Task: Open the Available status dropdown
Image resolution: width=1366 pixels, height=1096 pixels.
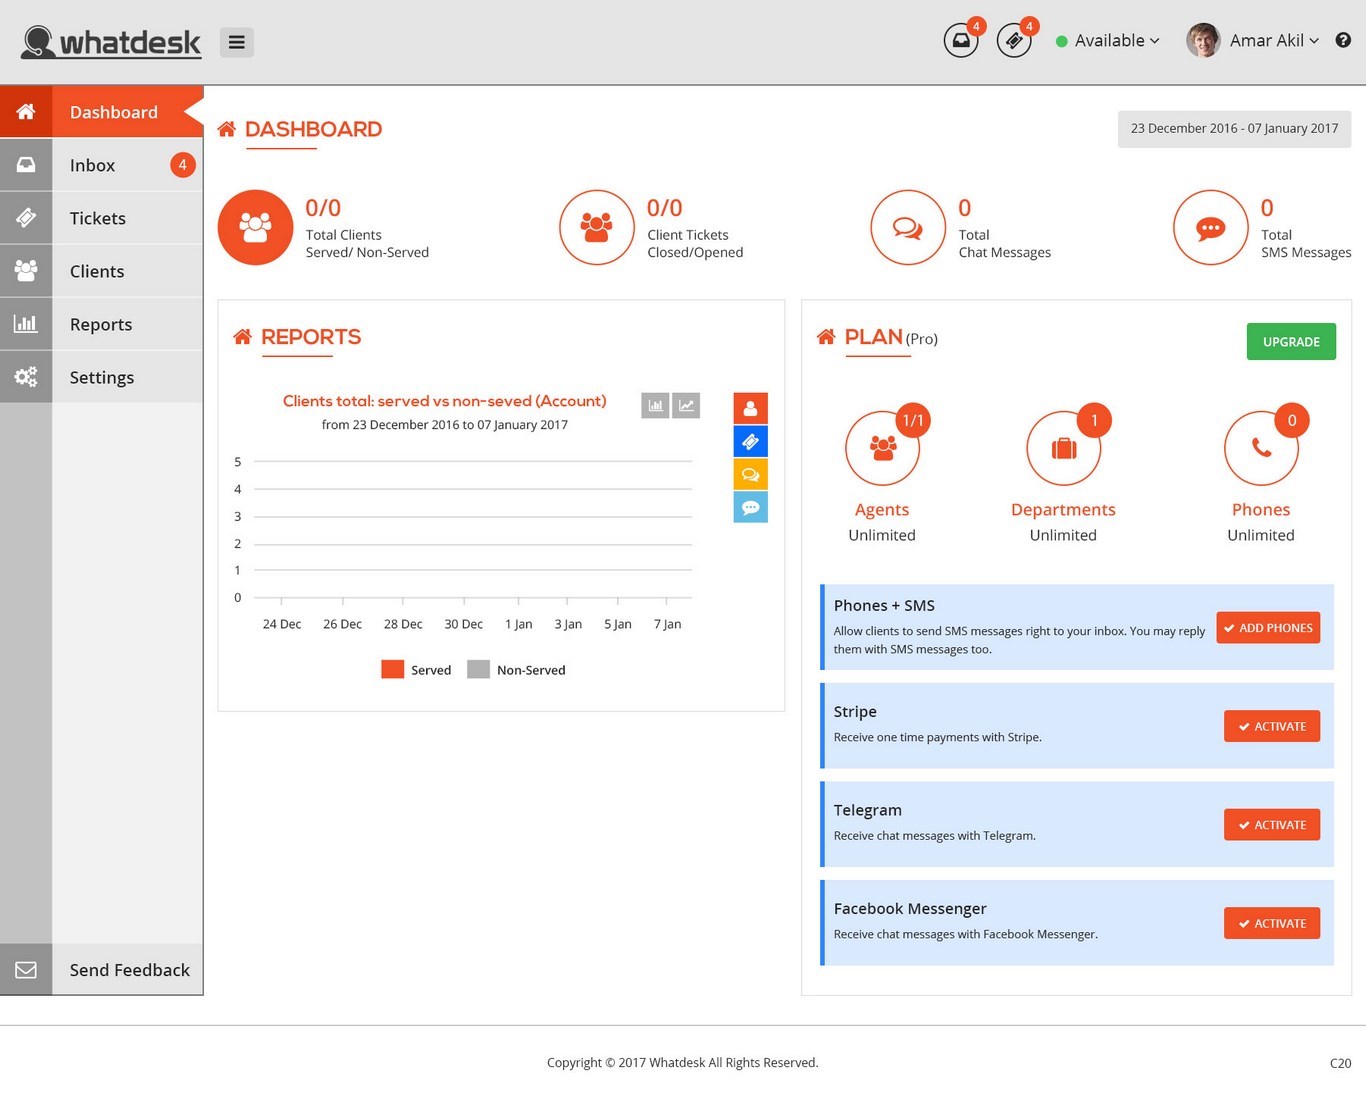Action: coord(1108,40)
